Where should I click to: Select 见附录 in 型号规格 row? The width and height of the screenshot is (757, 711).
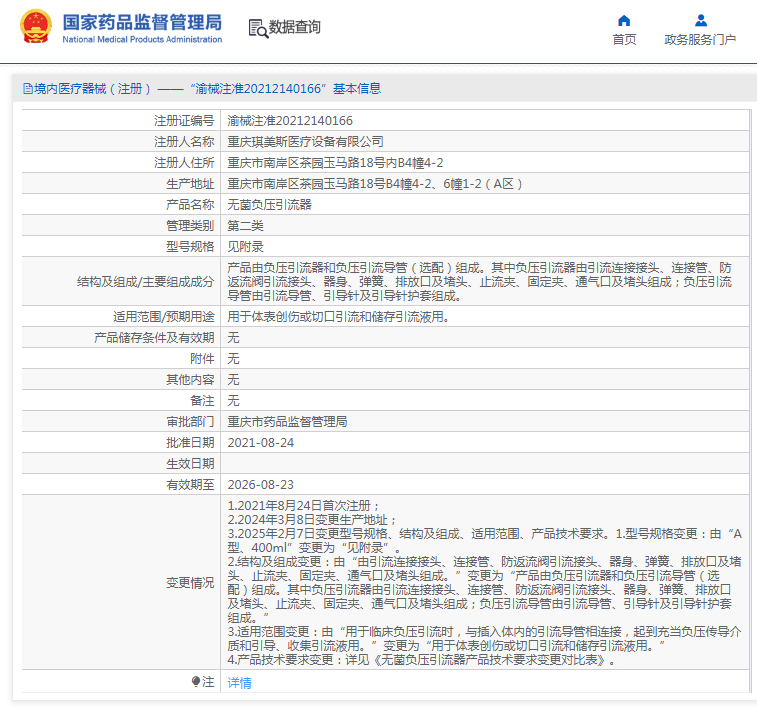tap(245, 247)
